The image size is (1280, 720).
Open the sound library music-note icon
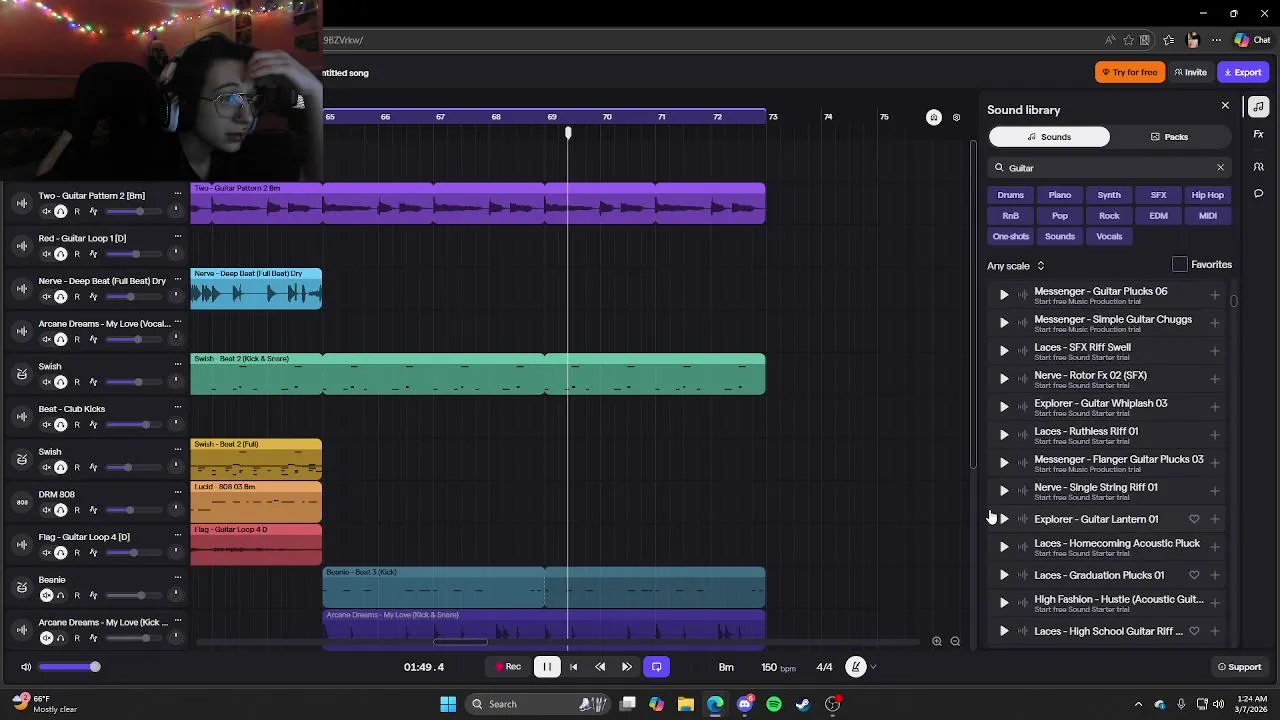pos(1259,106)
